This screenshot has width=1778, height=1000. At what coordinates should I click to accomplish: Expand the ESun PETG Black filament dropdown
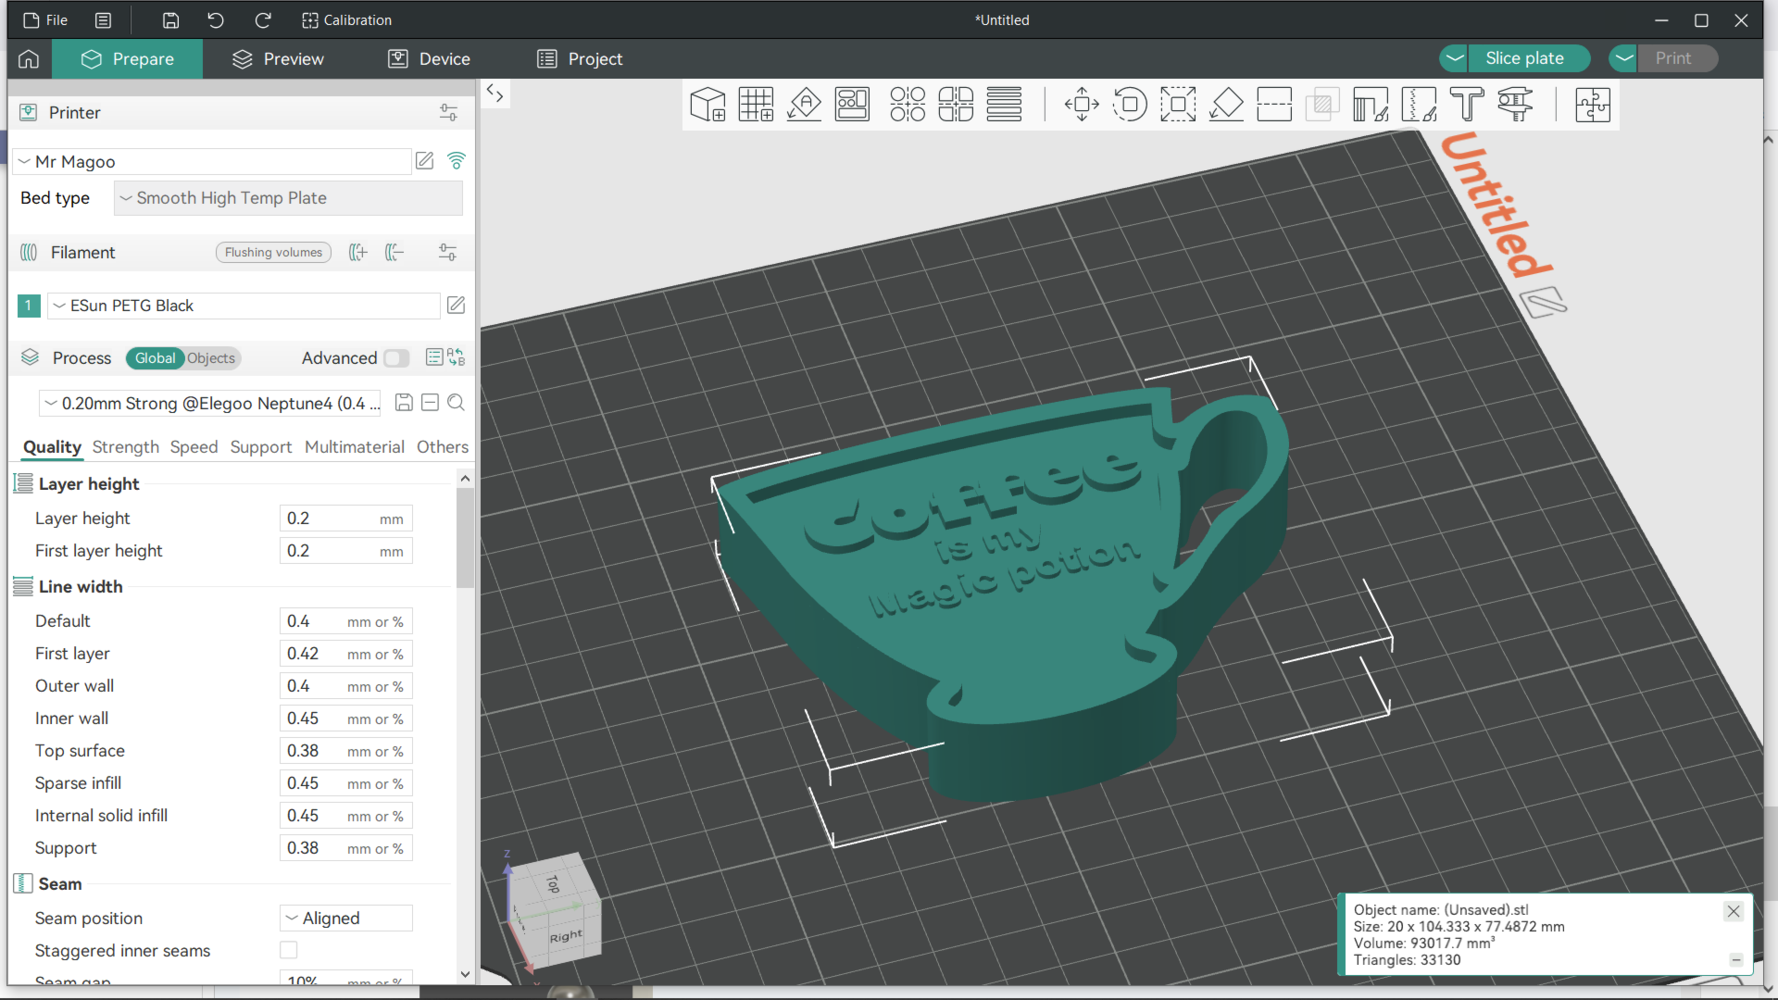click(x=243, y=306)
